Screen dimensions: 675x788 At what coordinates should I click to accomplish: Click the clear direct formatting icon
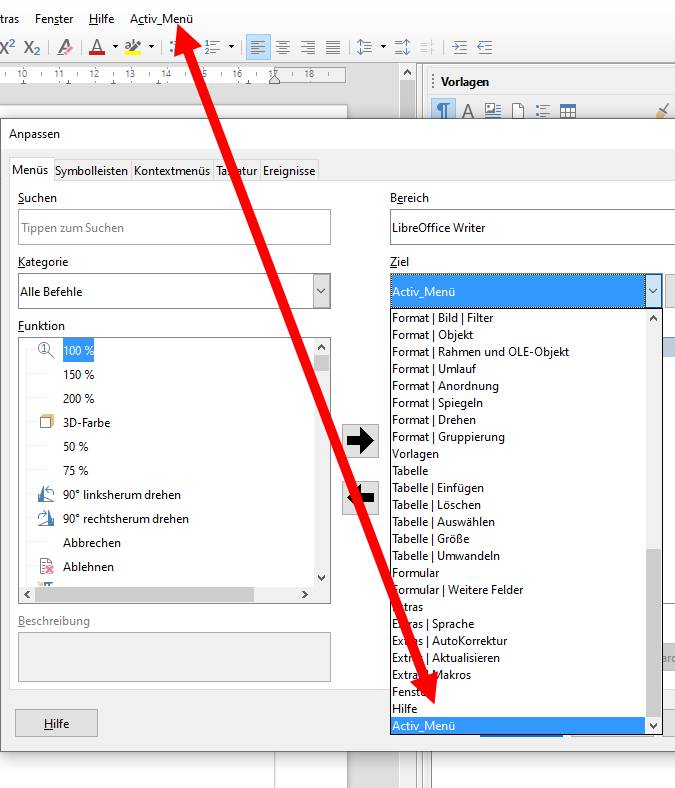click(65, 47)
